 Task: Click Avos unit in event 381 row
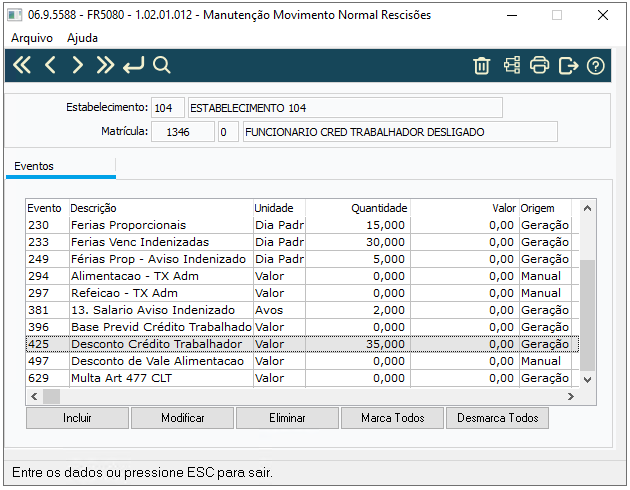pyautogui.click(x=269, y=310)
